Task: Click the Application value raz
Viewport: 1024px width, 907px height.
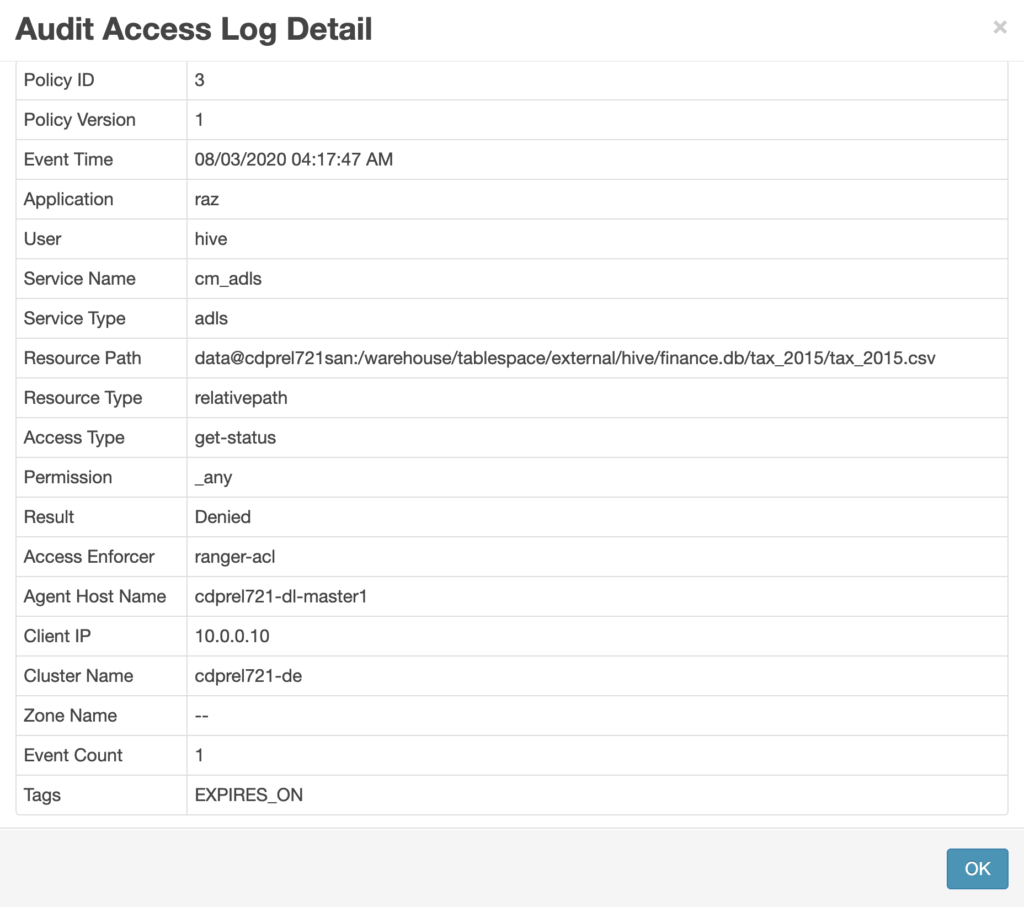Action: [207, 199]
